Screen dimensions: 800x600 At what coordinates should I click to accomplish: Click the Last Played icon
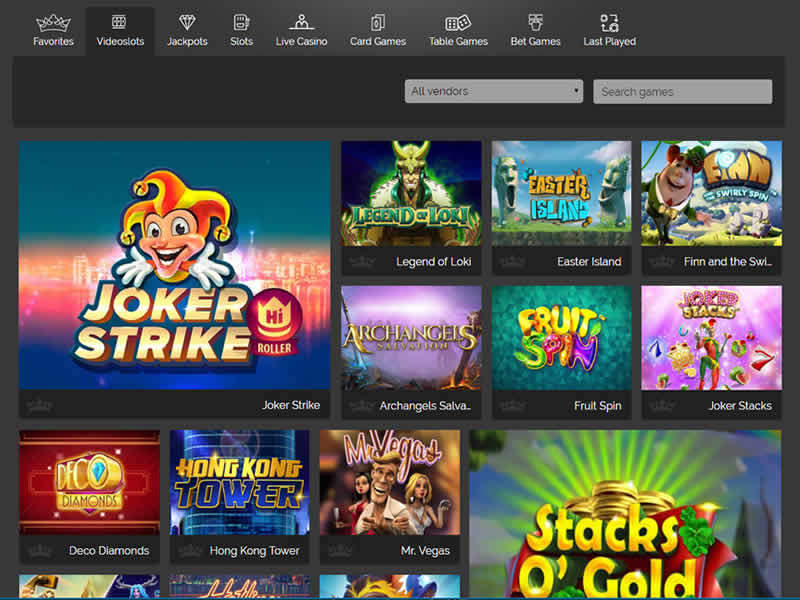coord(610,23)
